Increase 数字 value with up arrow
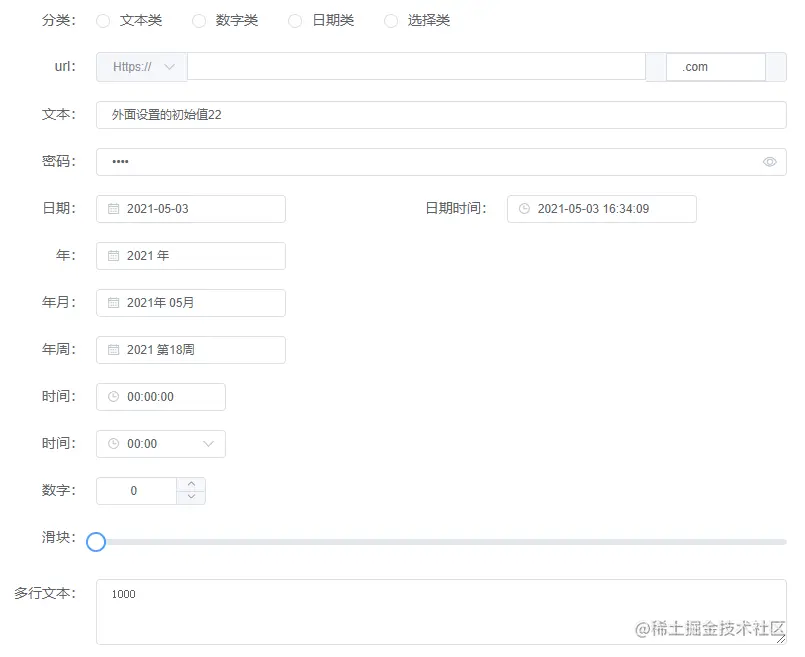805x657 pixels. click(x=191, y=484)
